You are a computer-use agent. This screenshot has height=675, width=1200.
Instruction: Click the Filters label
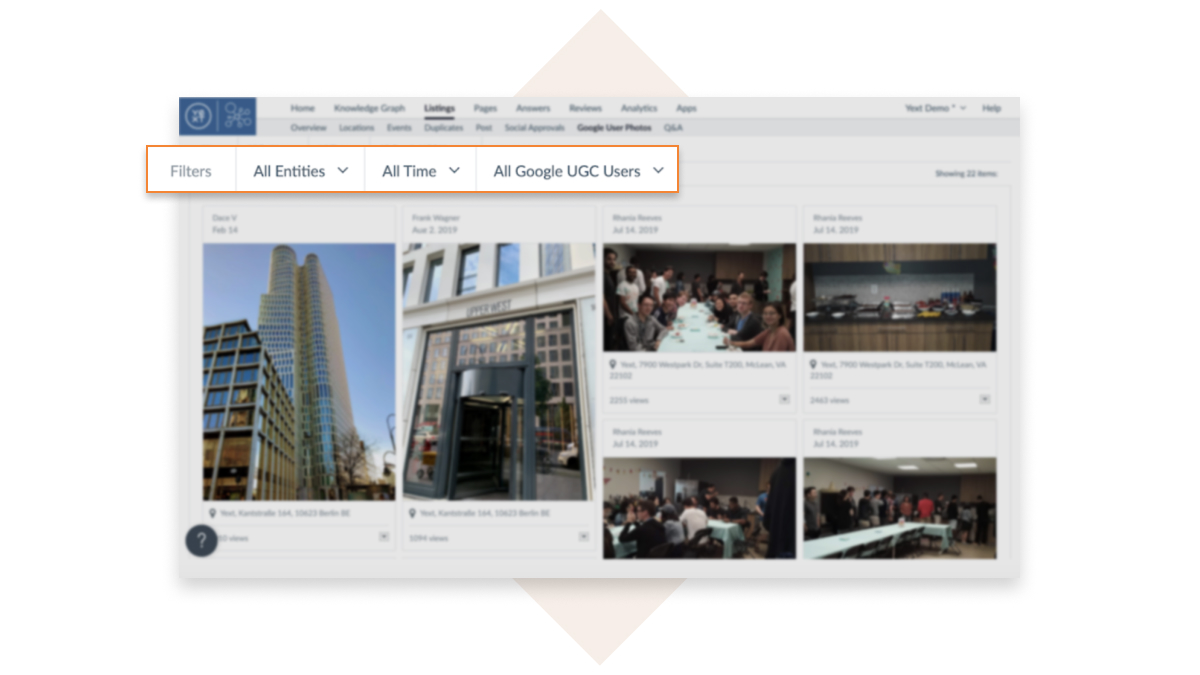190,171
